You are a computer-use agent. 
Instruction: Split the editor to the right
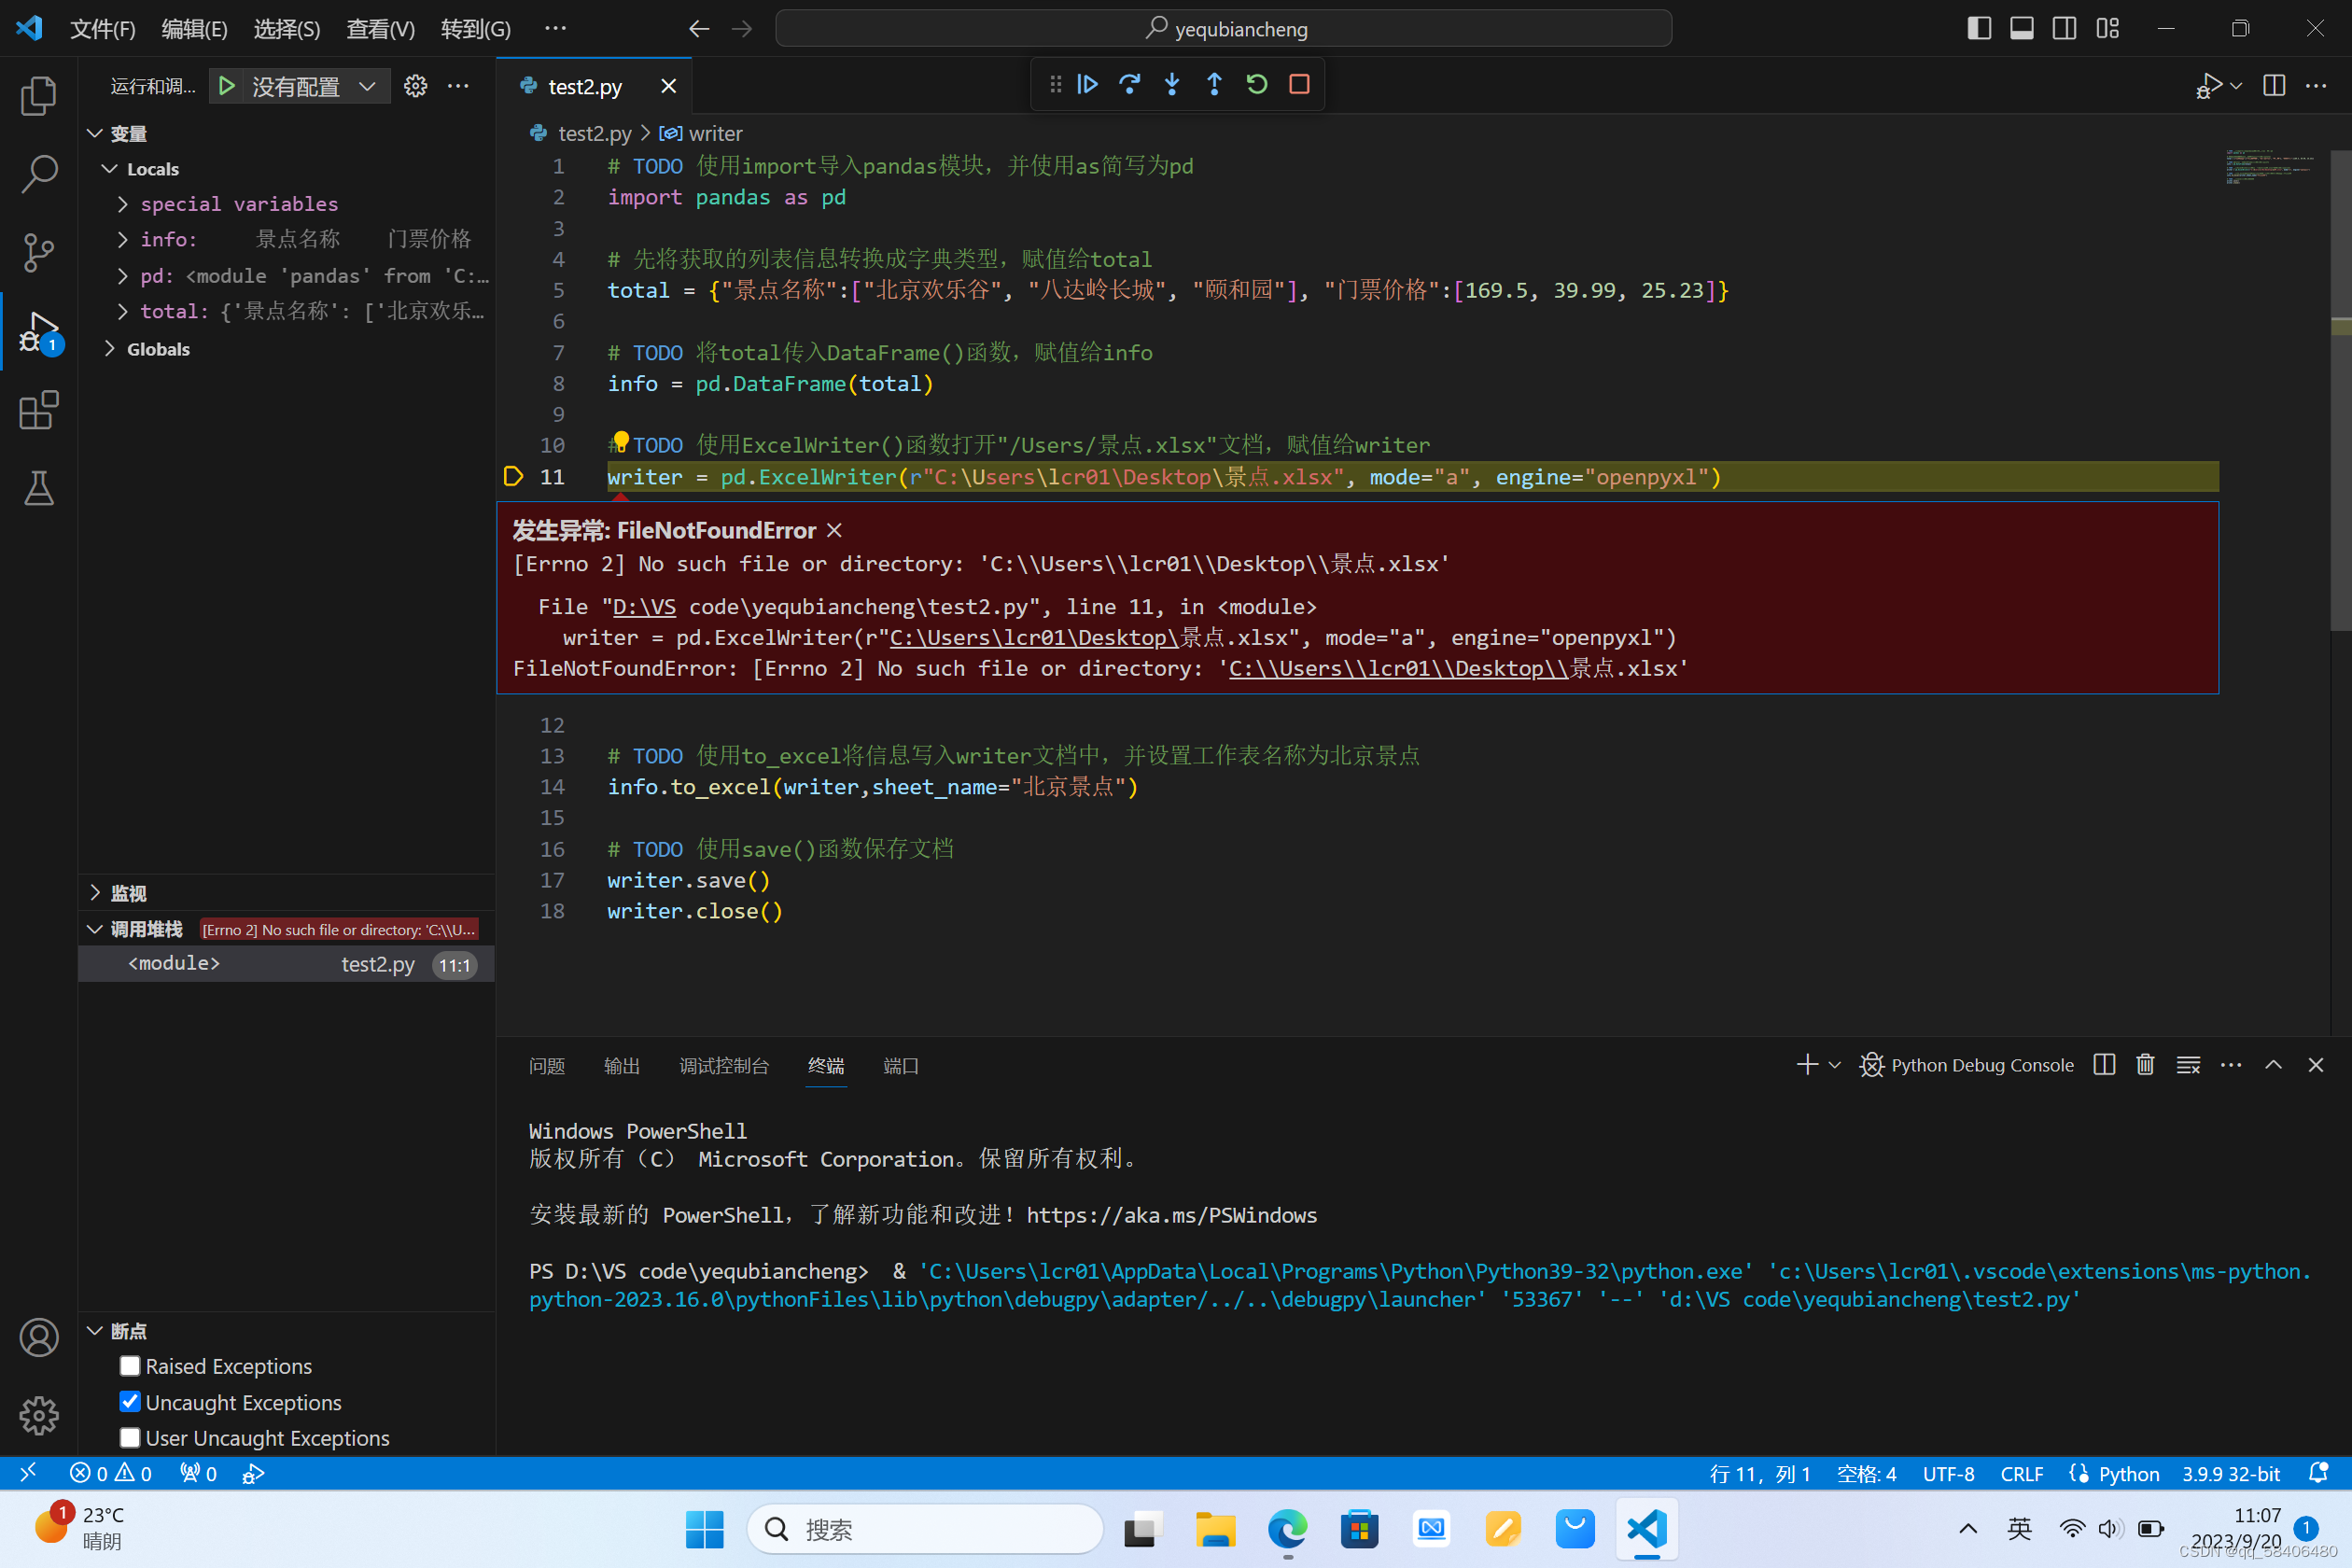click(x=2272, y=85)
